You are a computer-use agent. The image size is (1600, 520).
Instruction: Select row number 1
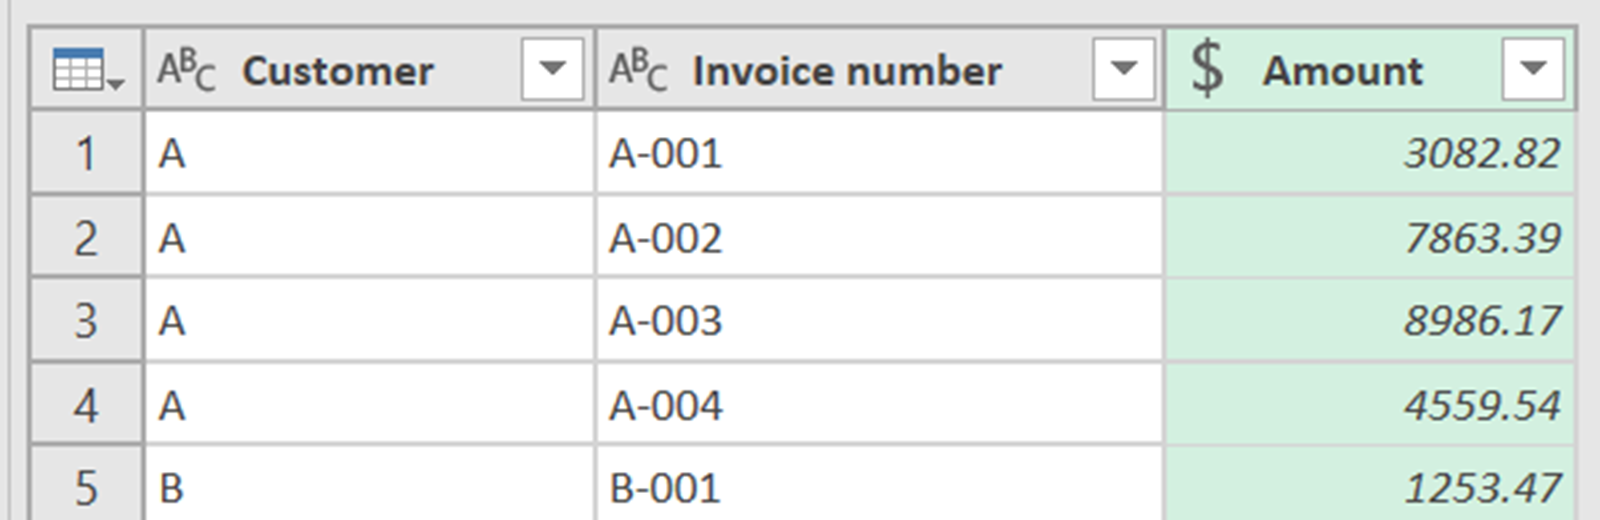coord(86,154)
